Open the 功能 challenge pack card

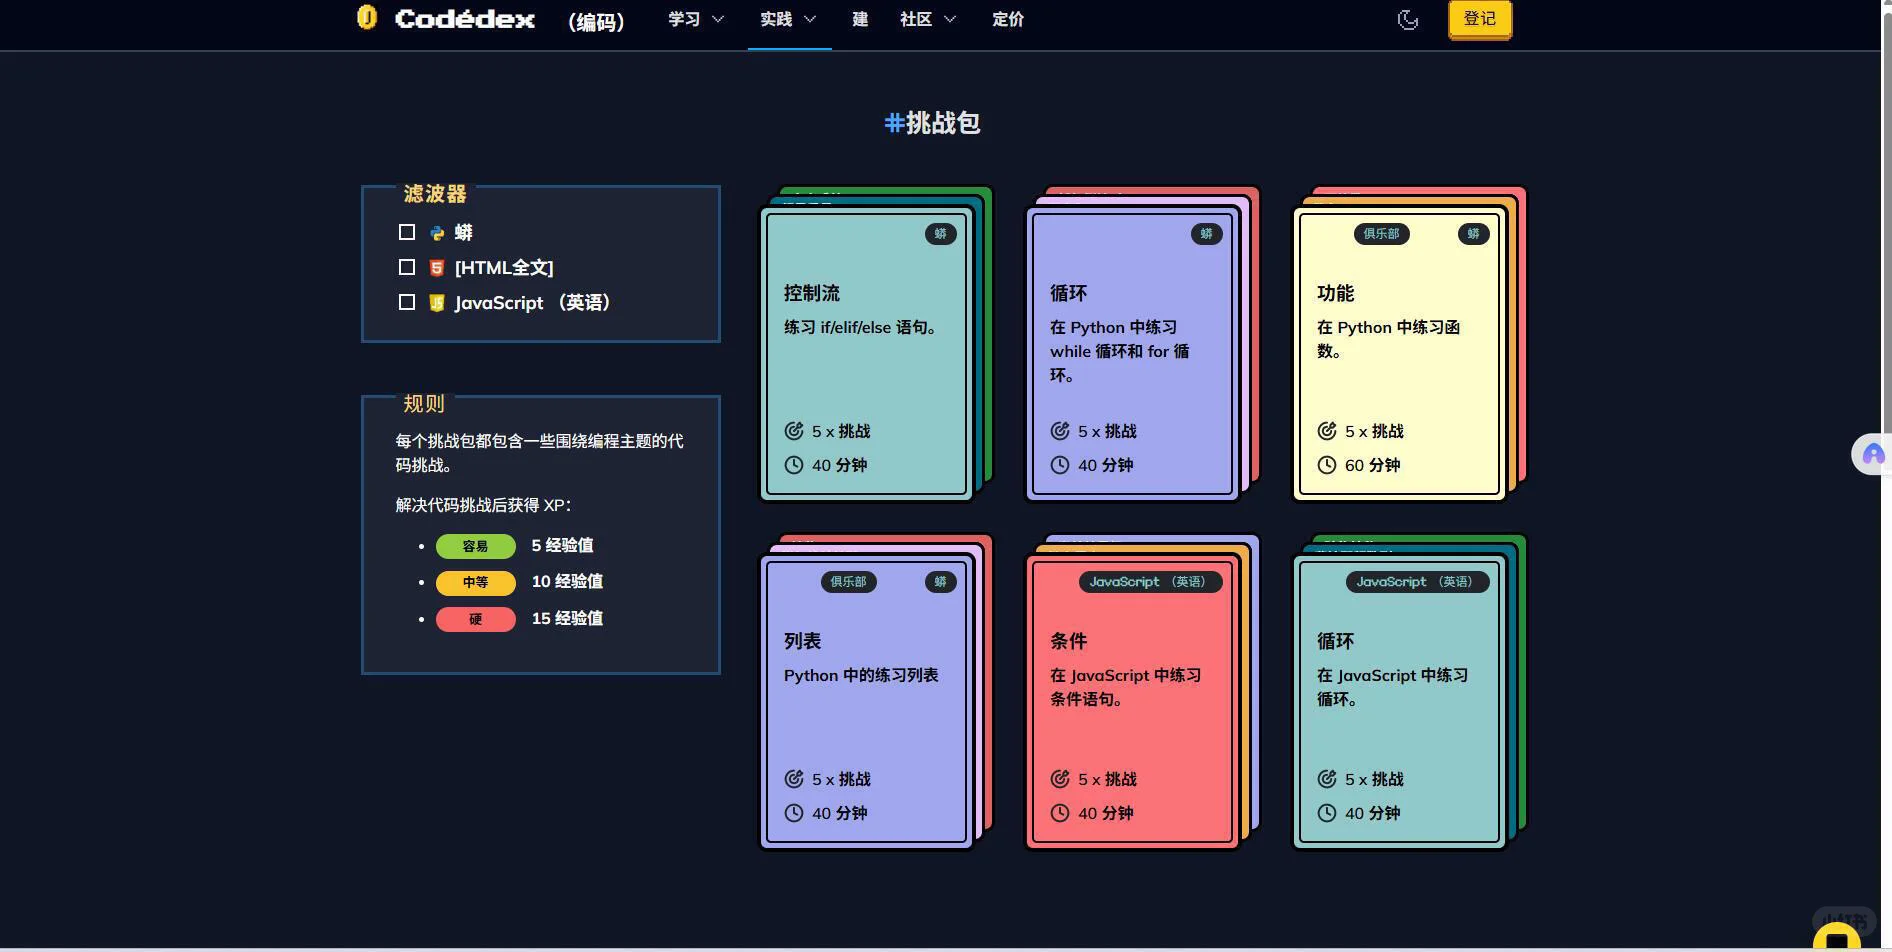(x=1399, y=350)
